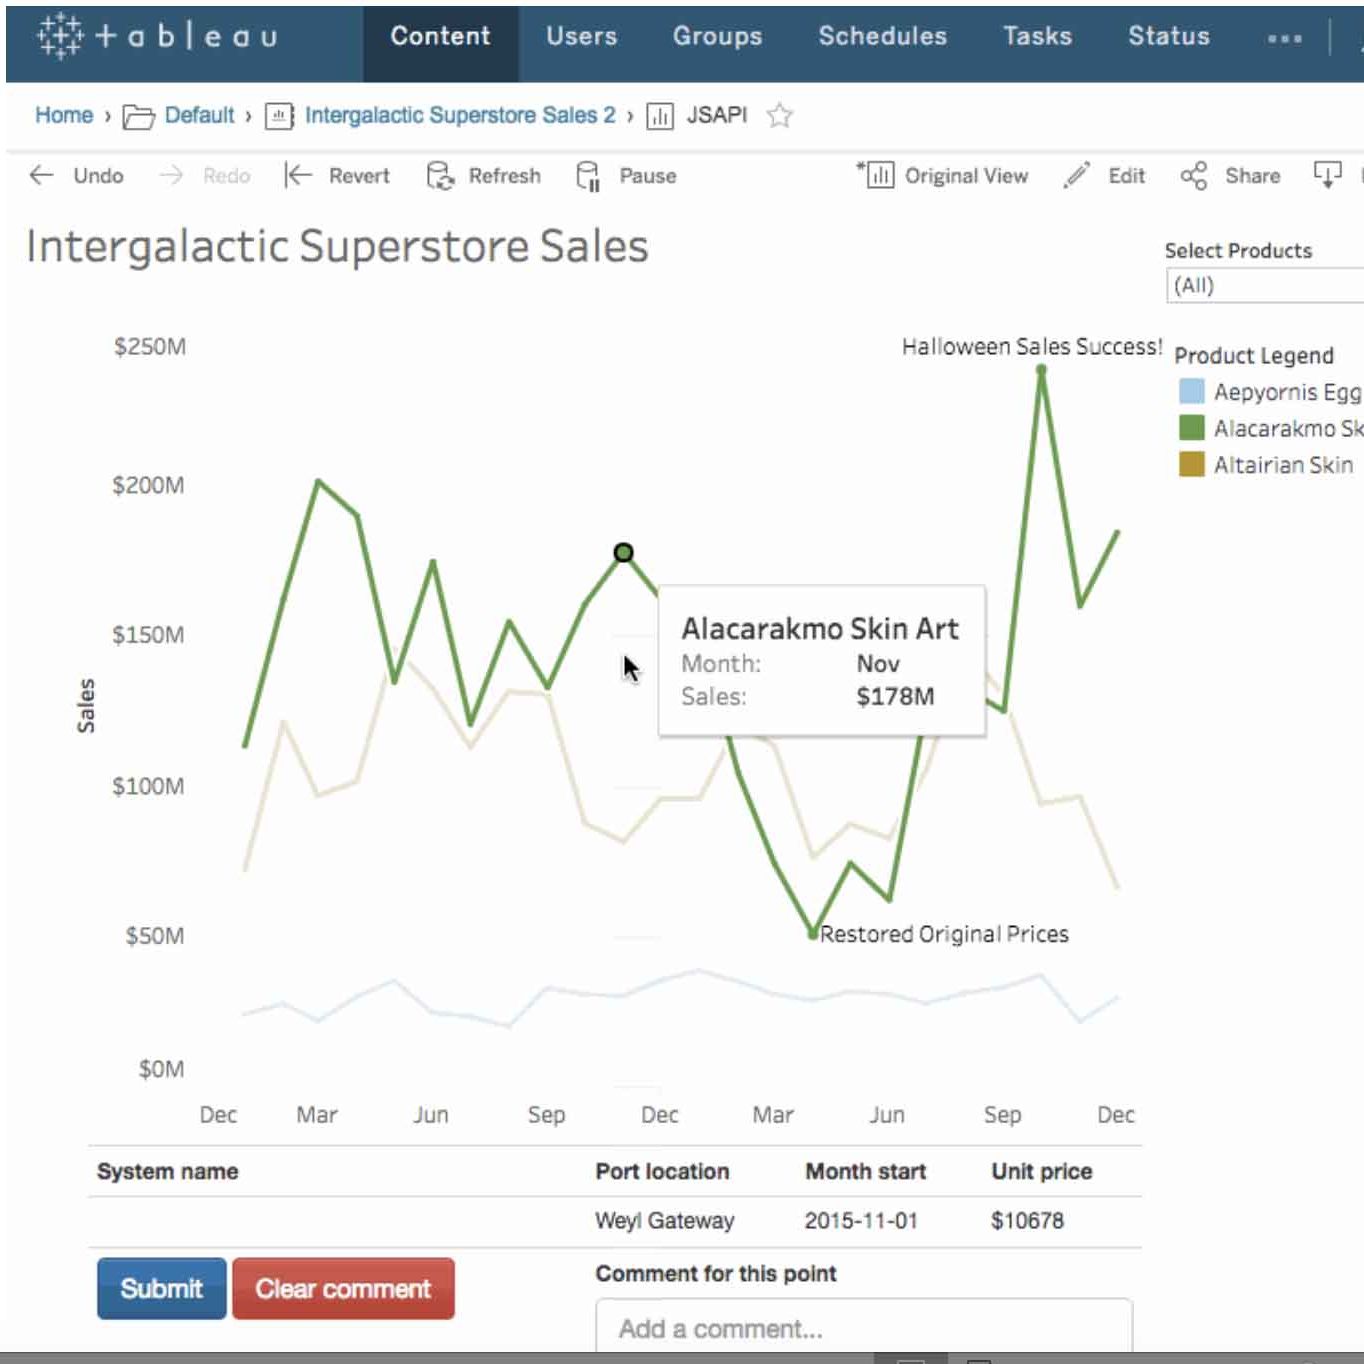Click the Add a comment text field
This screenshot has width=1364, height=1364.
(x=864, y=1328)
